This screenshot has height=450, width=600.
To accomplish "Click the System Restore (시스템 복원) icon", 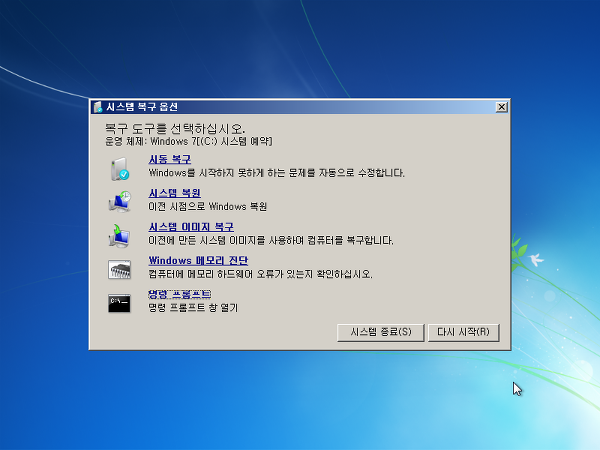I will coord(120,202).
